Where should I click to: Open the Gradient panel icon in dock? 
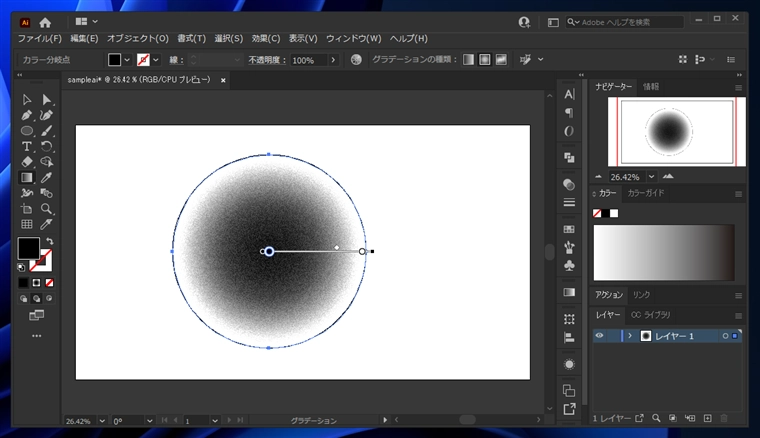(569, 292)
